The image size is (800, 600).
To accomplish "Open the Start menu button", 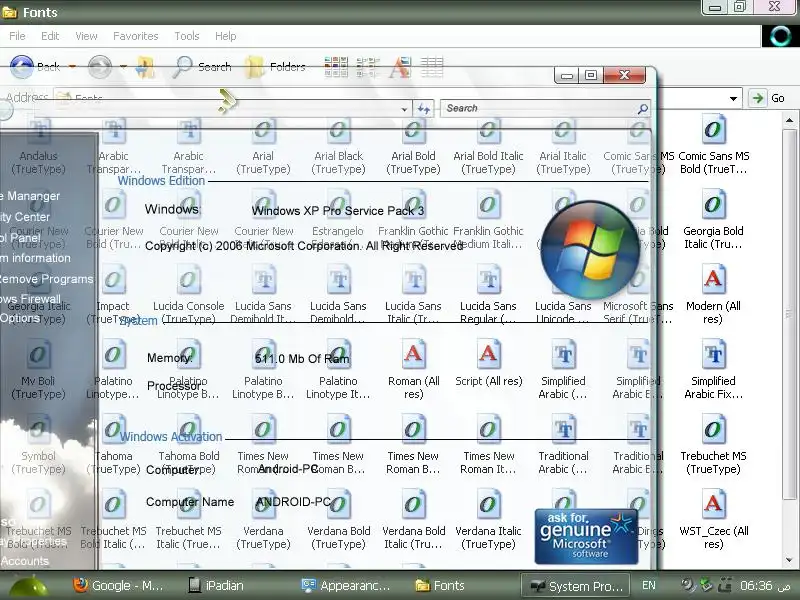I will click(29, 587).
